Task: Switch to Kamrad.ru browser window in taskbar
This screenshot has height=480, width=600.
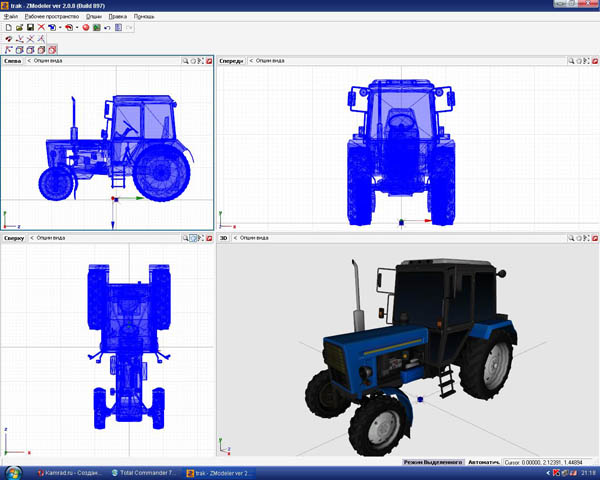Action: [68, 472]
